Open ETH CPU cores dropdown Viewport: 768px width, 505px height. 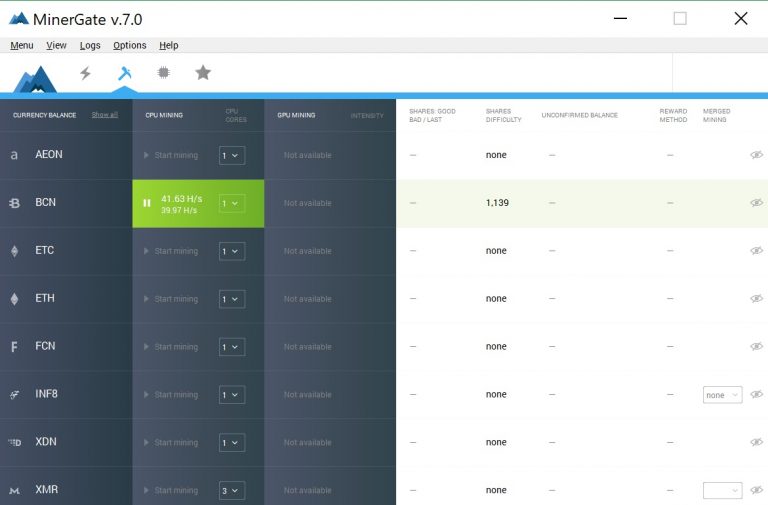tap(232, 299)
